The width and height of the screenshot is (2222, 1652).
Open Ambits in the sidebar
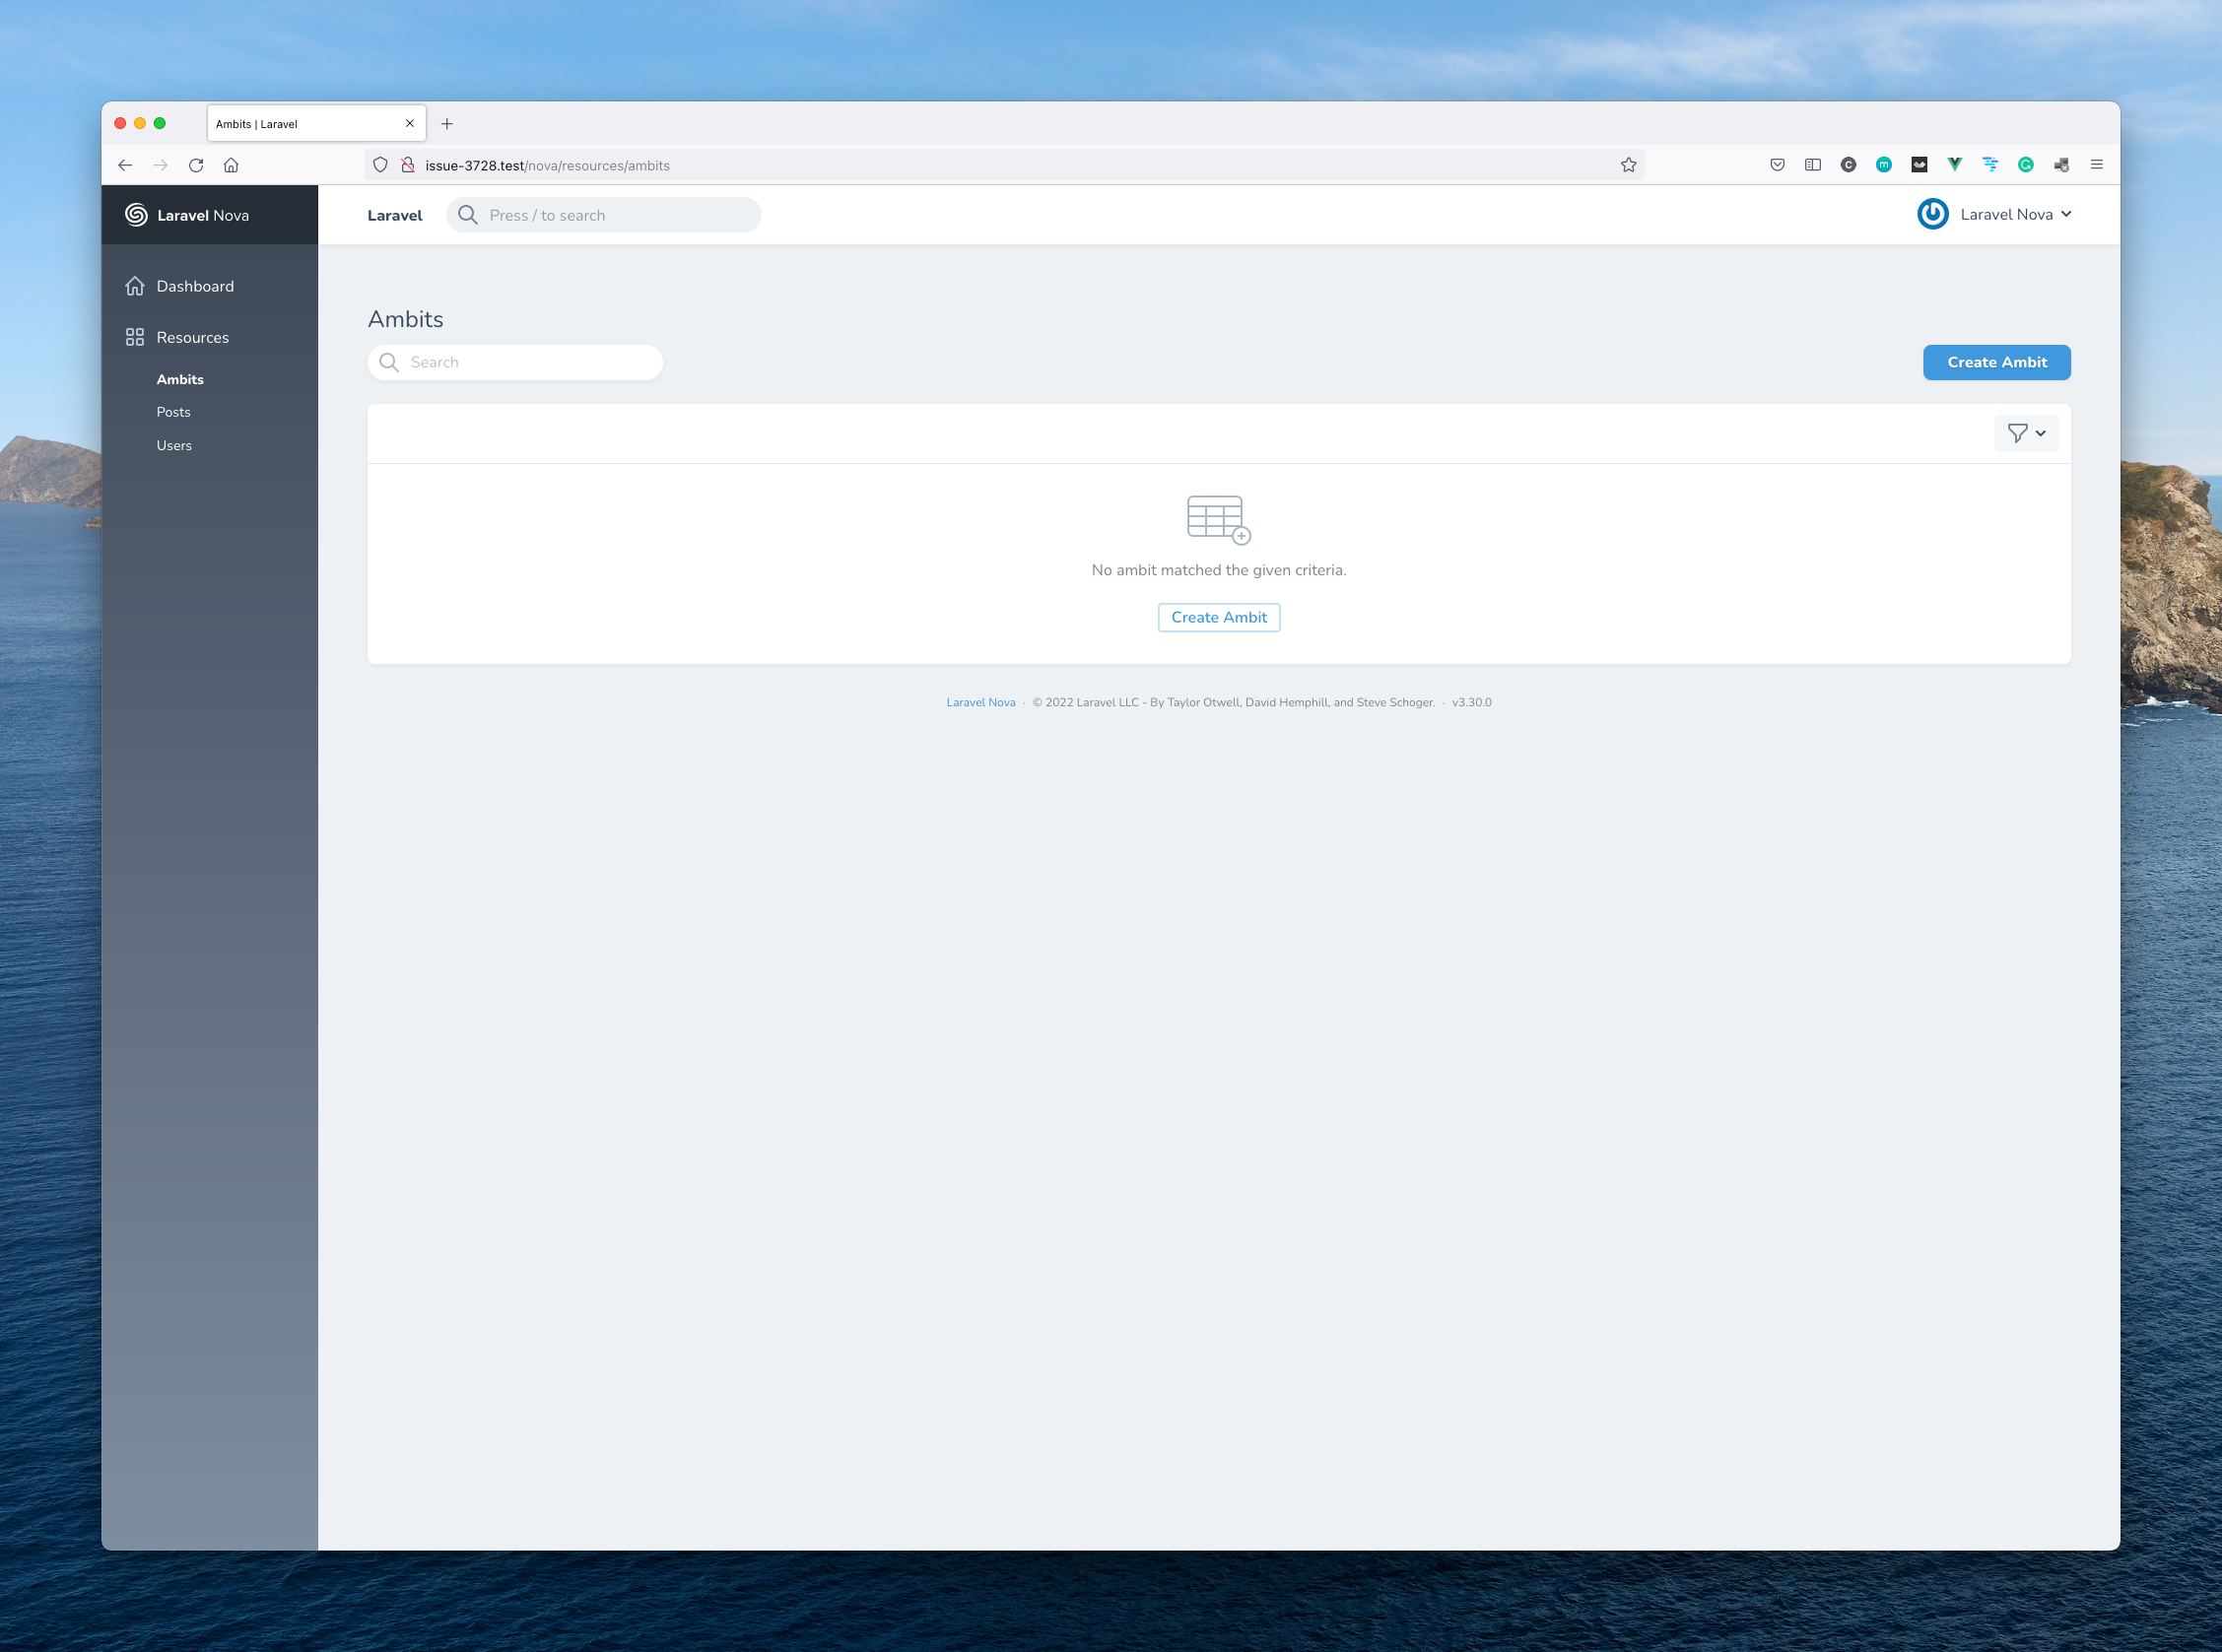[180, 379]
